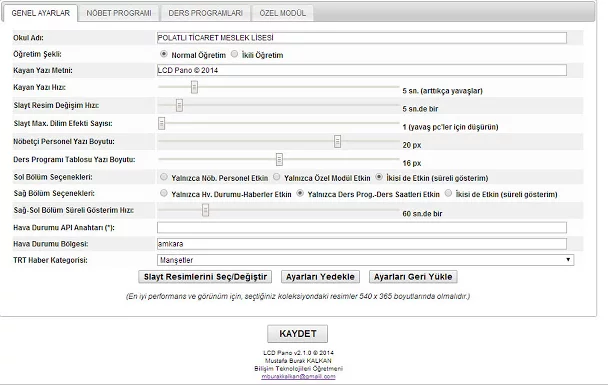Click the Ders Programı Tablosu Yazı Boyutu slider handle
608x385 pixels.
[279, 159]
